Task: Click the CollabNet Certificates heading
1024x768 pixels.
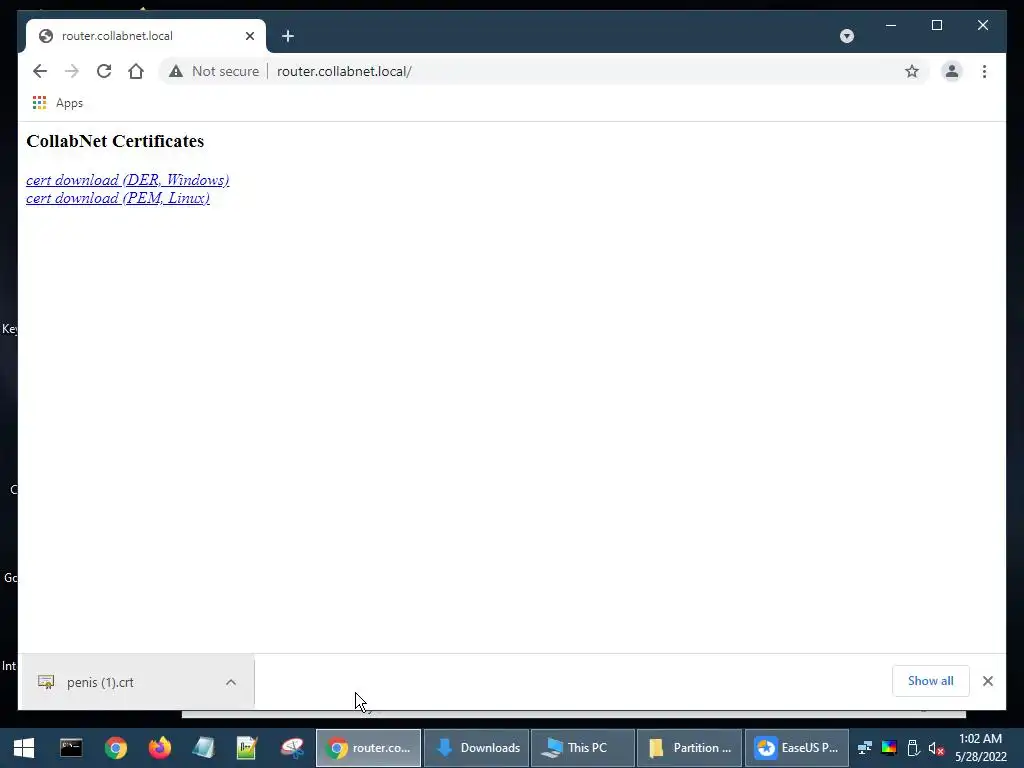Action: coord(115,141)
